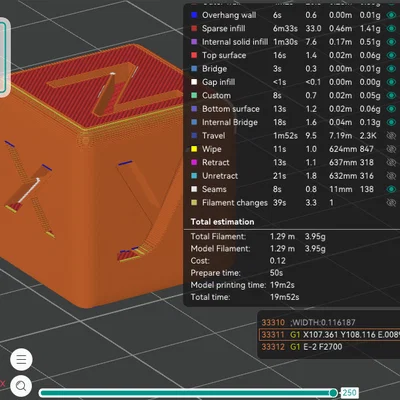
Task: Hide the Internal Bridge lines
Action: coord(391,122)
